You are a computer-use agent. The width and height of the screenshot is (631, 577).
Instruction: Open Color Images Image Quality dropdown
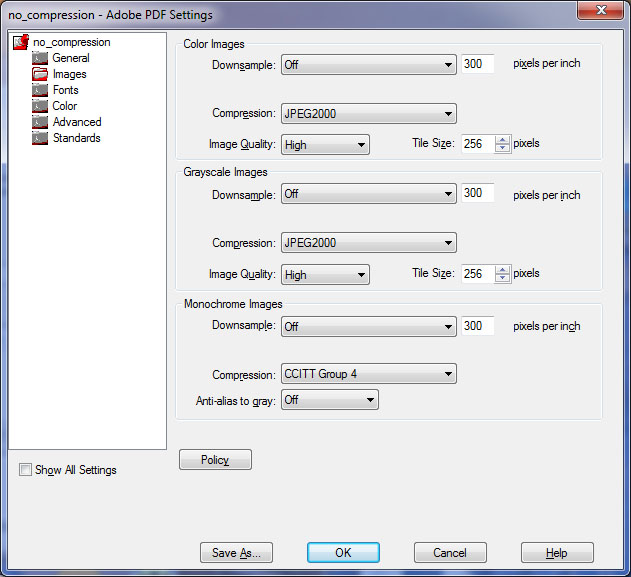pyautogui.click(x=325, y=144)
